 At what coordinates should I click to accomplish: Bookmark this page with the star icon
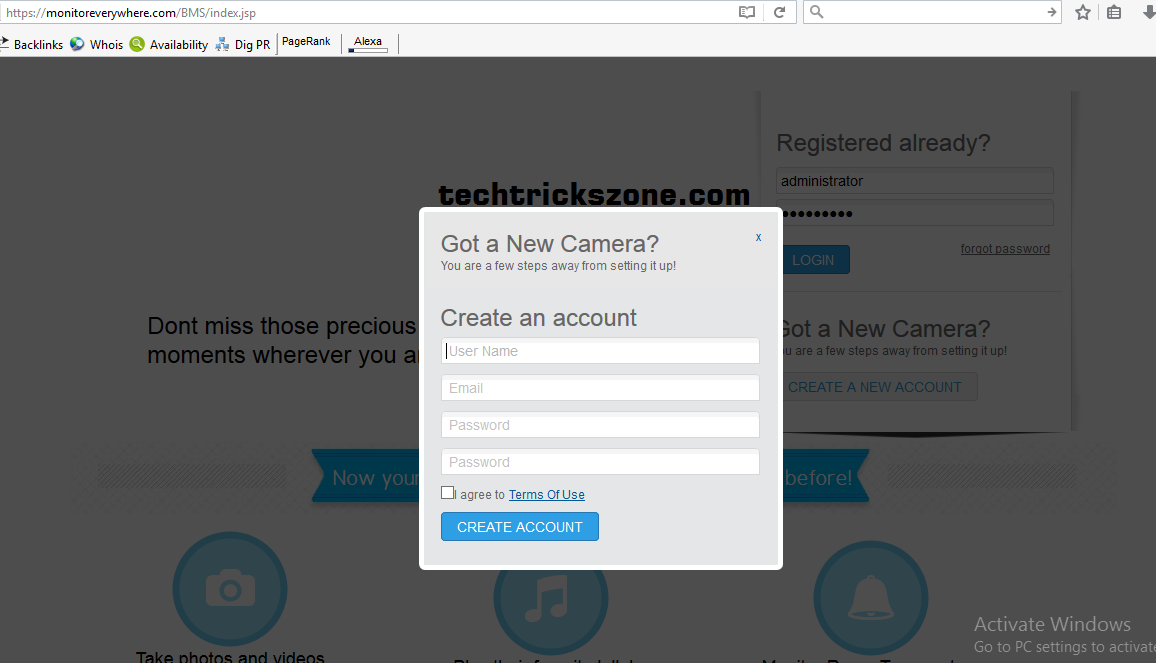1082,13
